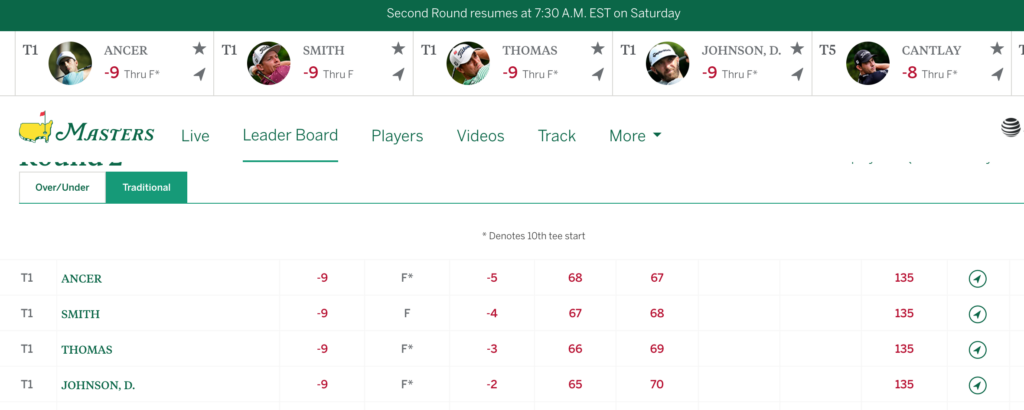
Task: Expand the More dropdown menu
Action: click(x=635, y=136)
